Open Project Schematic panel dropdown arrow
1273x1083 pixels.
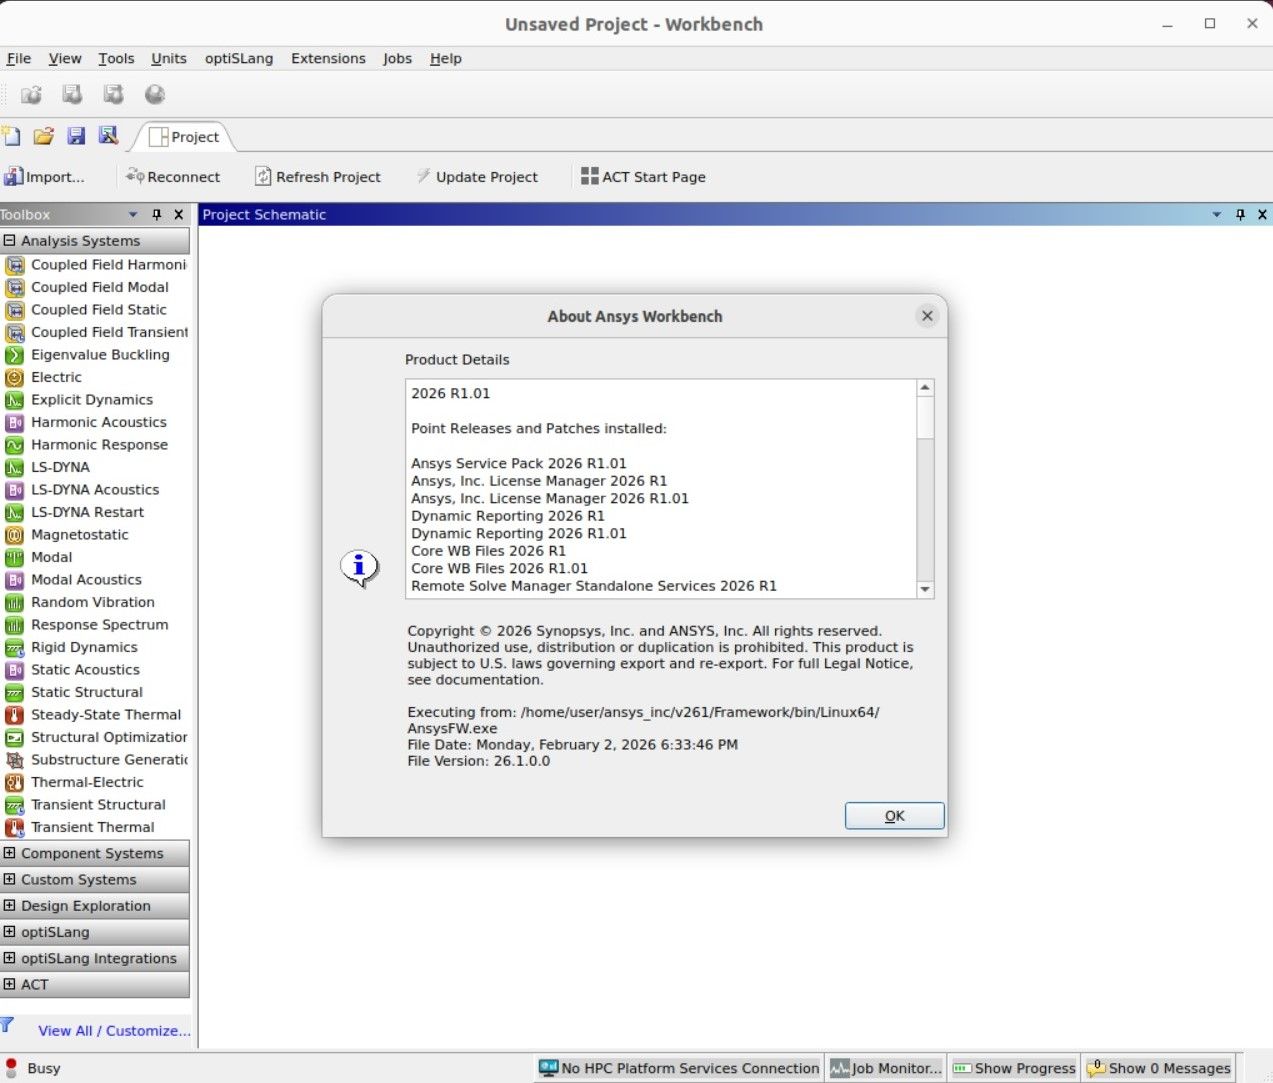(1217, 215)
